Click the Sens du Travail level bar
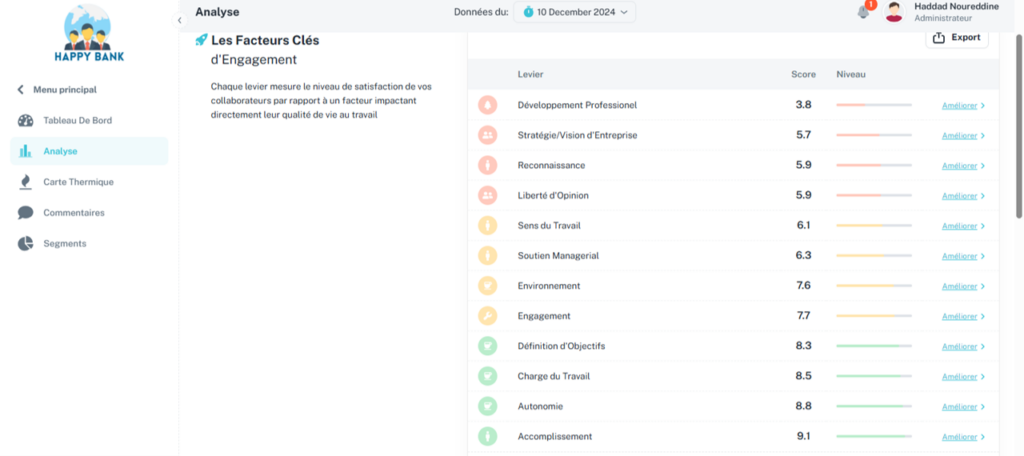1024x456 pixels. [x=873, y=226]
